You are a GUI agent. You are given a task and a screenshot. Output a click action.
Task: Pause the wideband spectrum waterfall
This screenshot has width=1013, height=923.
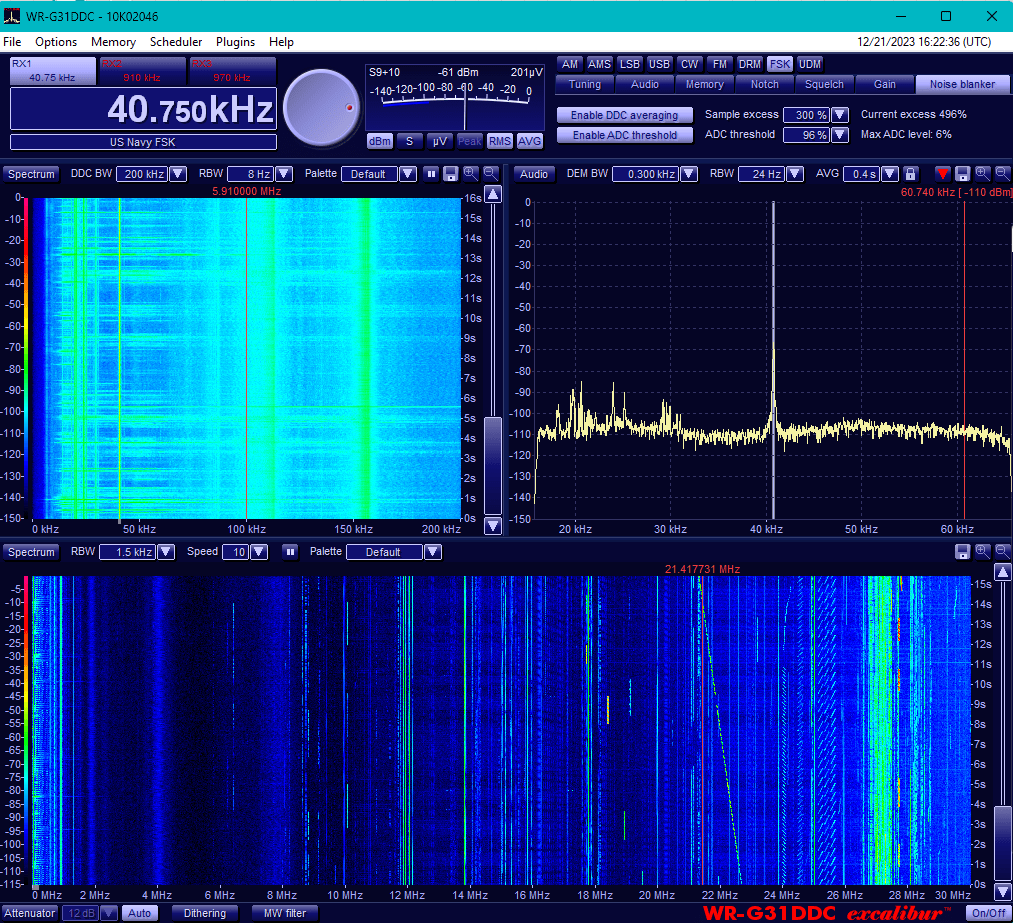click(x=290, y=552)
